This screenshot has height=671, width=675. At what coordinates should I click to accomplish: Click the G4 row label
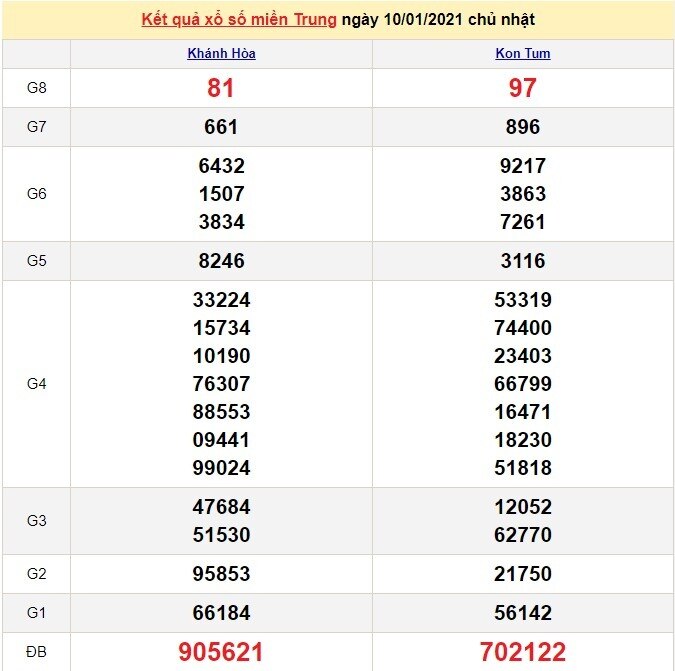(37, 384)
